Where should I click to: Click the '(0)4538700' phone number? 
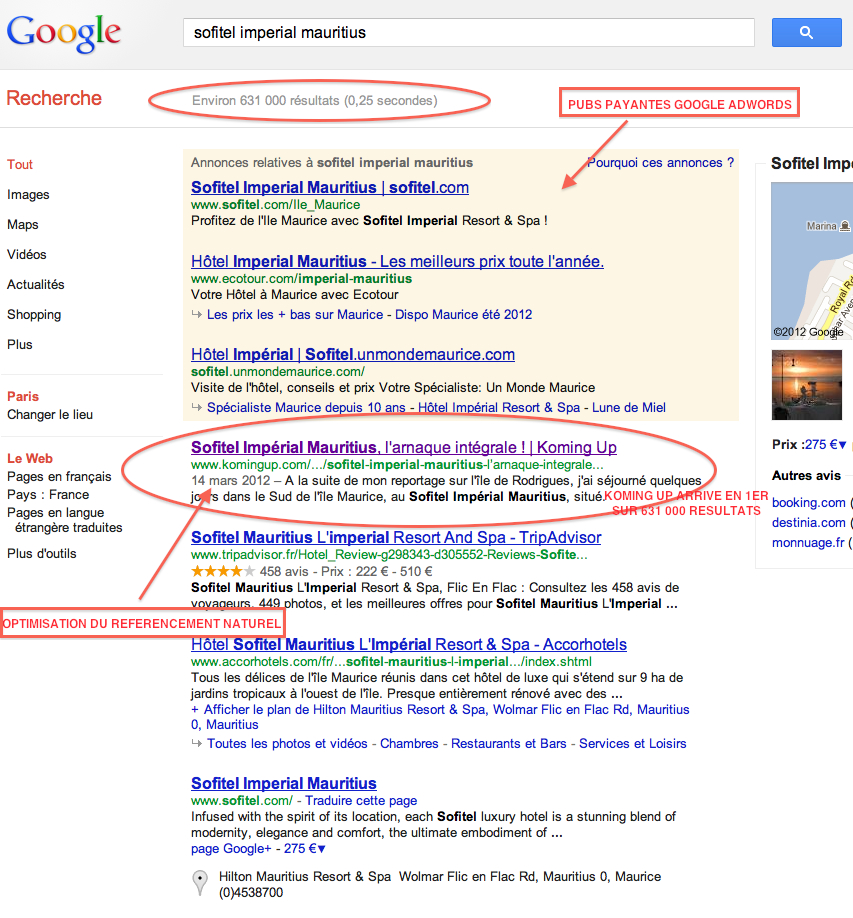pyautogui.click(x=251, y=893)
